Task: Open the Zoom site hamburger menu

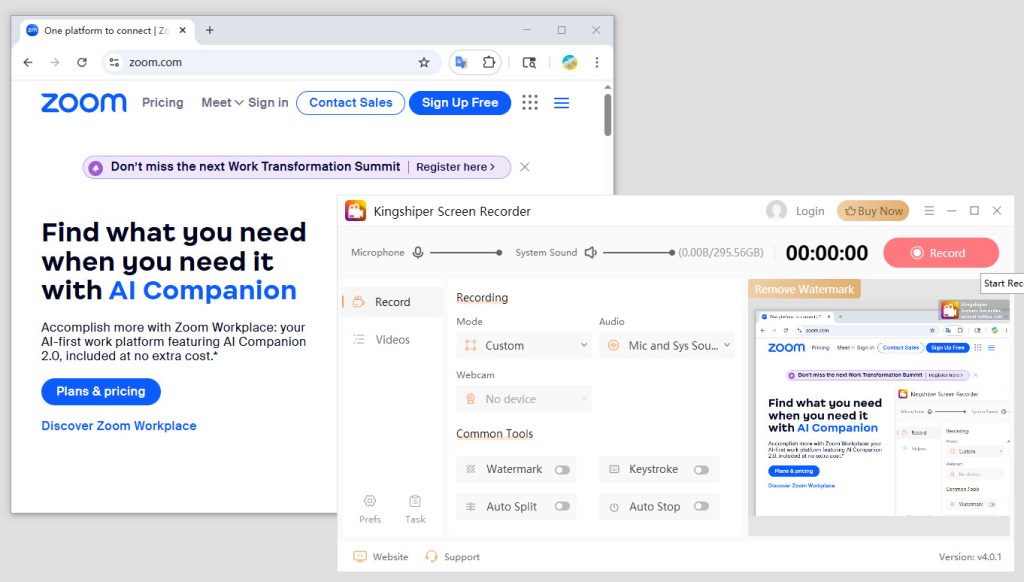Action: (562, 103)
